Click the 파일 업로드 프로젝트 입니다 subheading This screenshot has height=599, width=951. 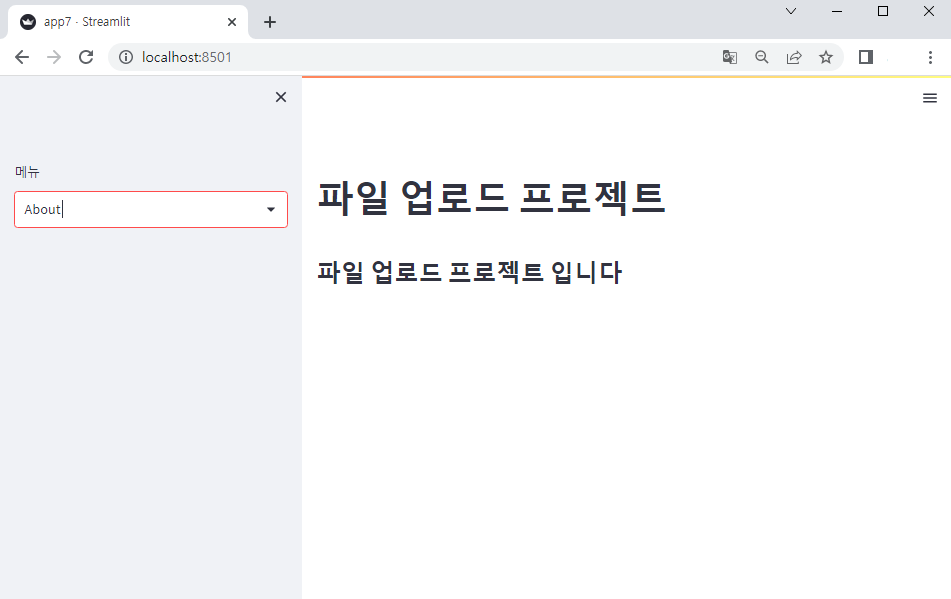coord(469,272)
